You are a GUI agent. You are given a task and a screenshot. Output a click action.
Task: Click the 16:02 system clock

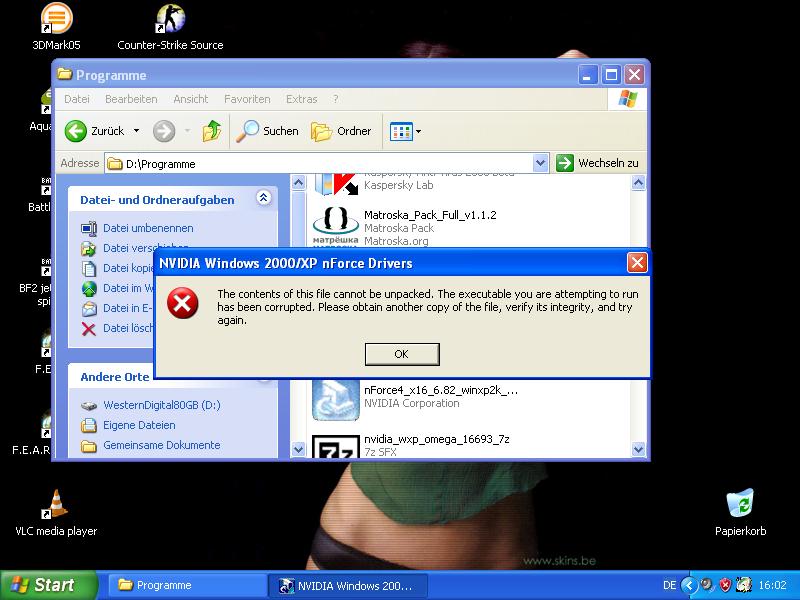point(772,585)
